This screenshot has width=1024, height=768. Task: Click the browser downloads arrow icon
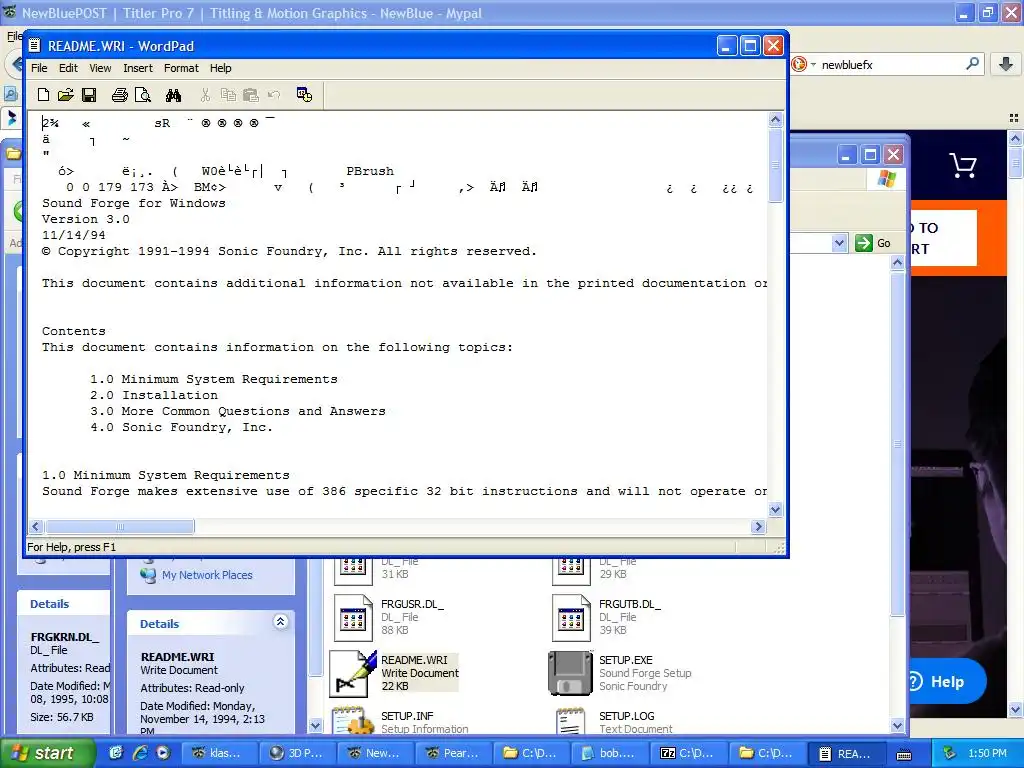pos(1006,64)
